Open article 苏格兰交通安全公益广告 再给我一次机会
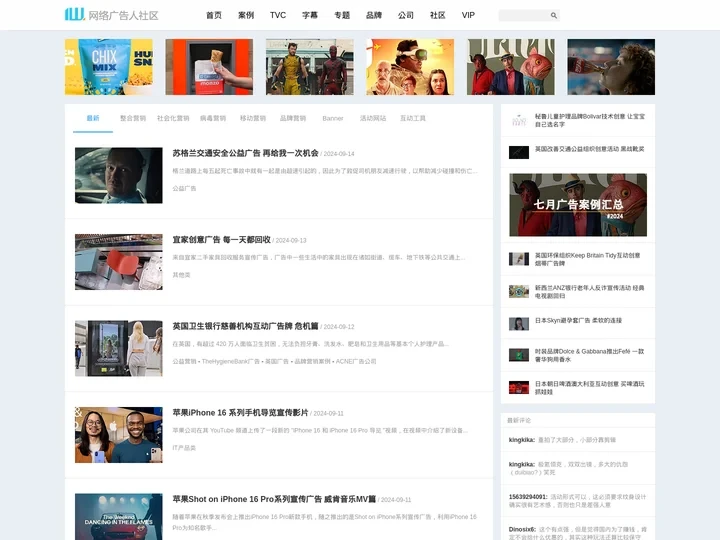This screenshot has width=720, height=540. tap(245, 153)
